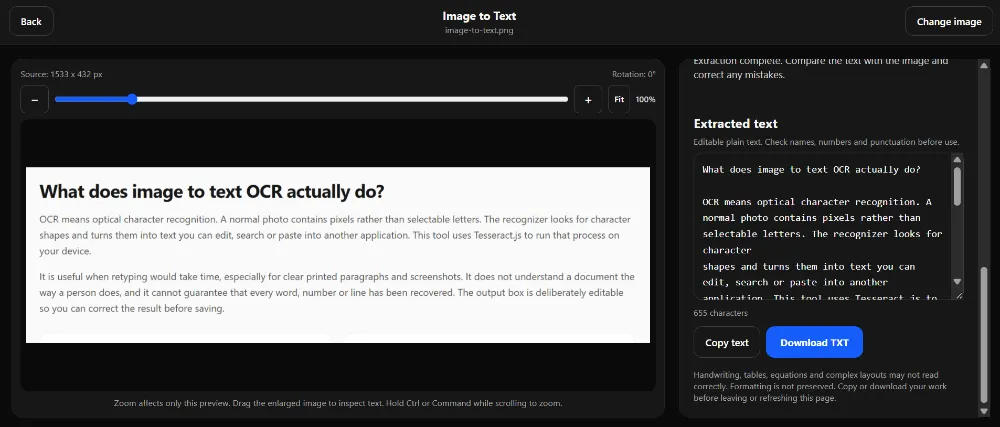Click inside the extracted text box
Viewport: 1000px width, 427px height.
pyautogui.click(x=823, y=226)
